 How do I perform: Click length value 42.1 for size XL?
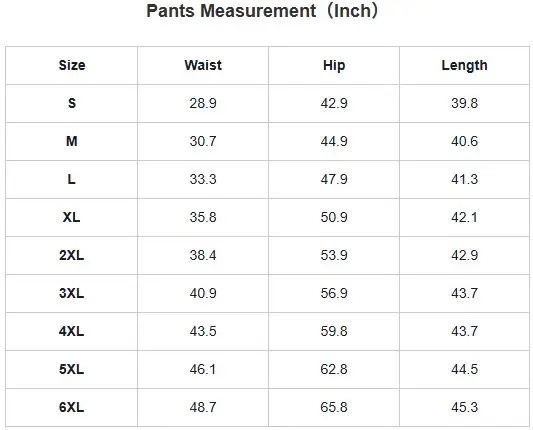464,217
